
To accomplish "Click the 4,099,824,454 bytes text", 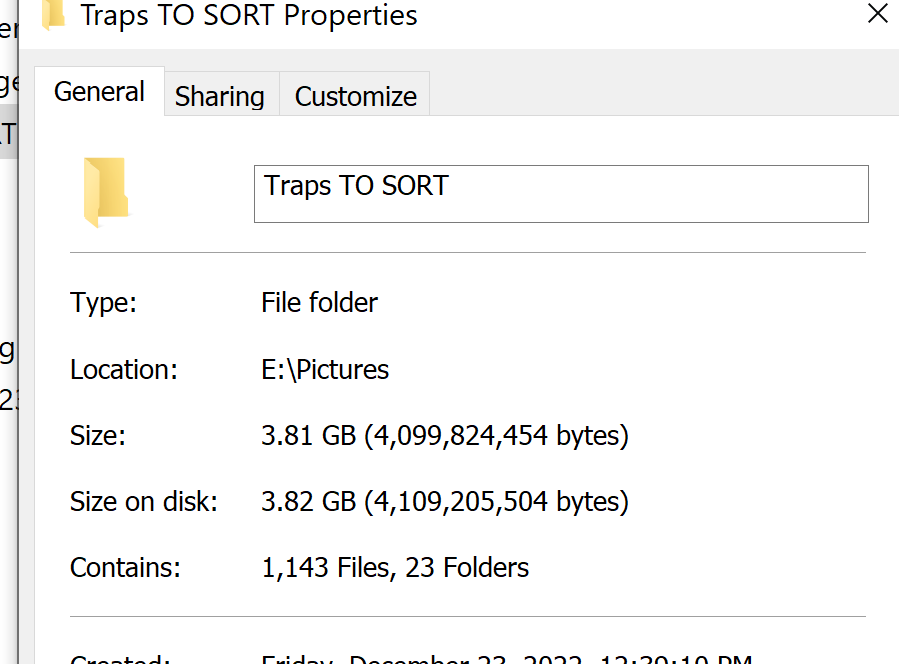I will (495, 435).
